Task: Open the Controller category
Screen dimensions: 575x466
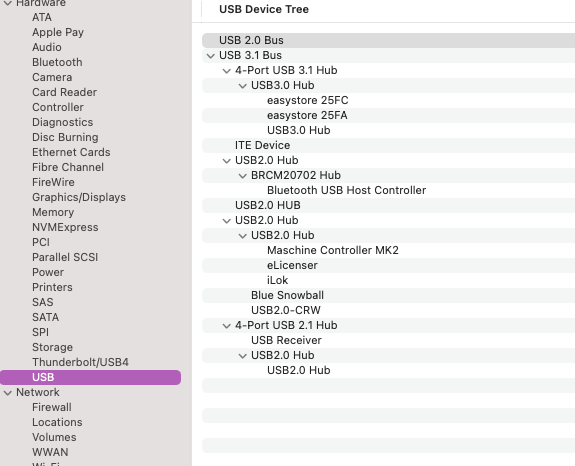Action: 58,107
